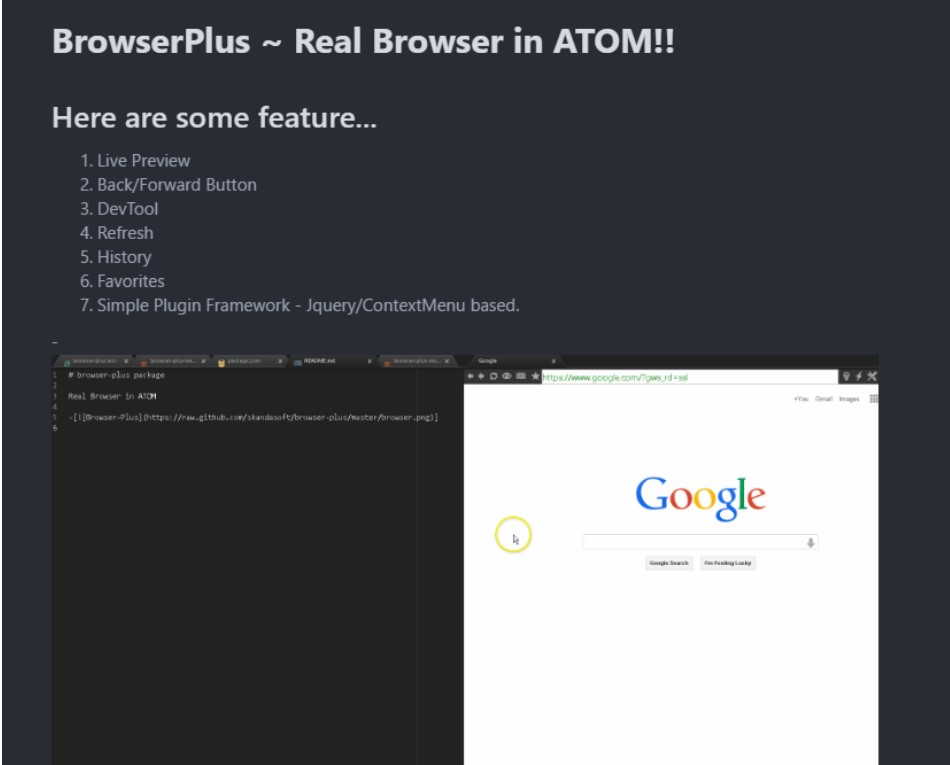This screenshot has width=950, height=765.
Task: Click the microphone voice search icon
Action: tap(811, 543)
